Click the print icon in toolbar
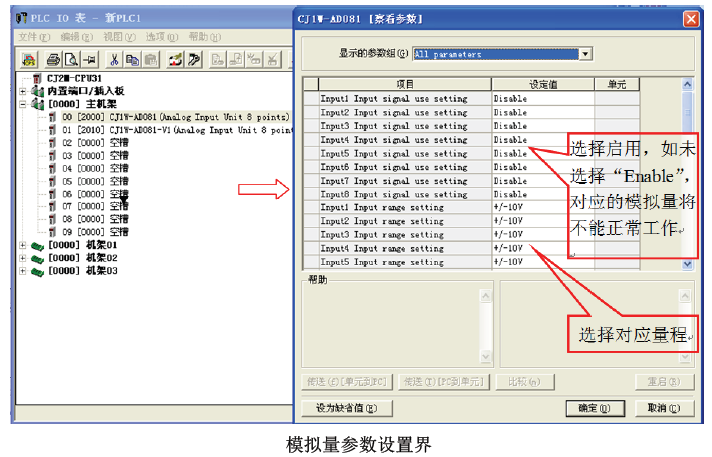Image resolution: width=712 pixels, height=457 pixels. (x=54, y=60)
